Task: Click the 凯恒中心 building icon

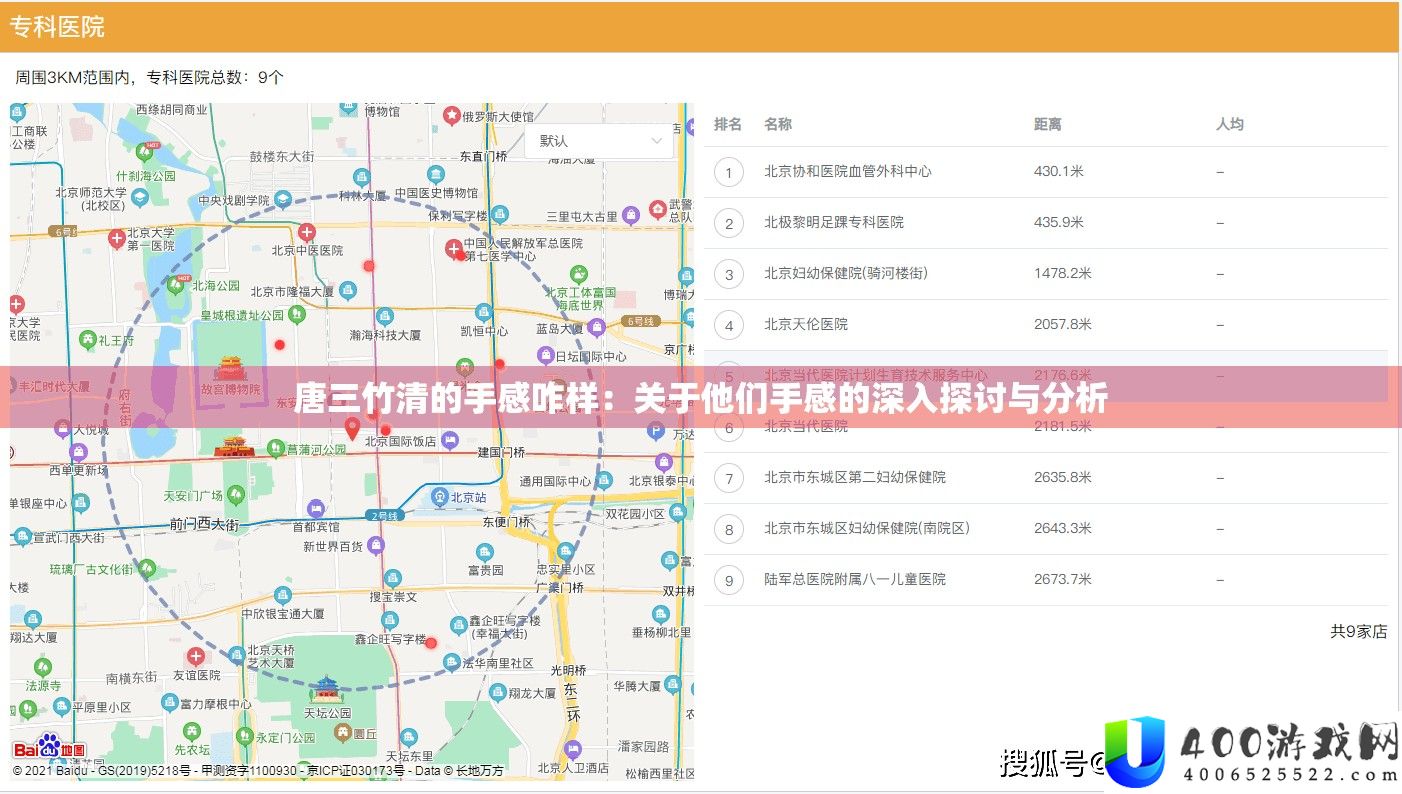Action: point(484,313)
